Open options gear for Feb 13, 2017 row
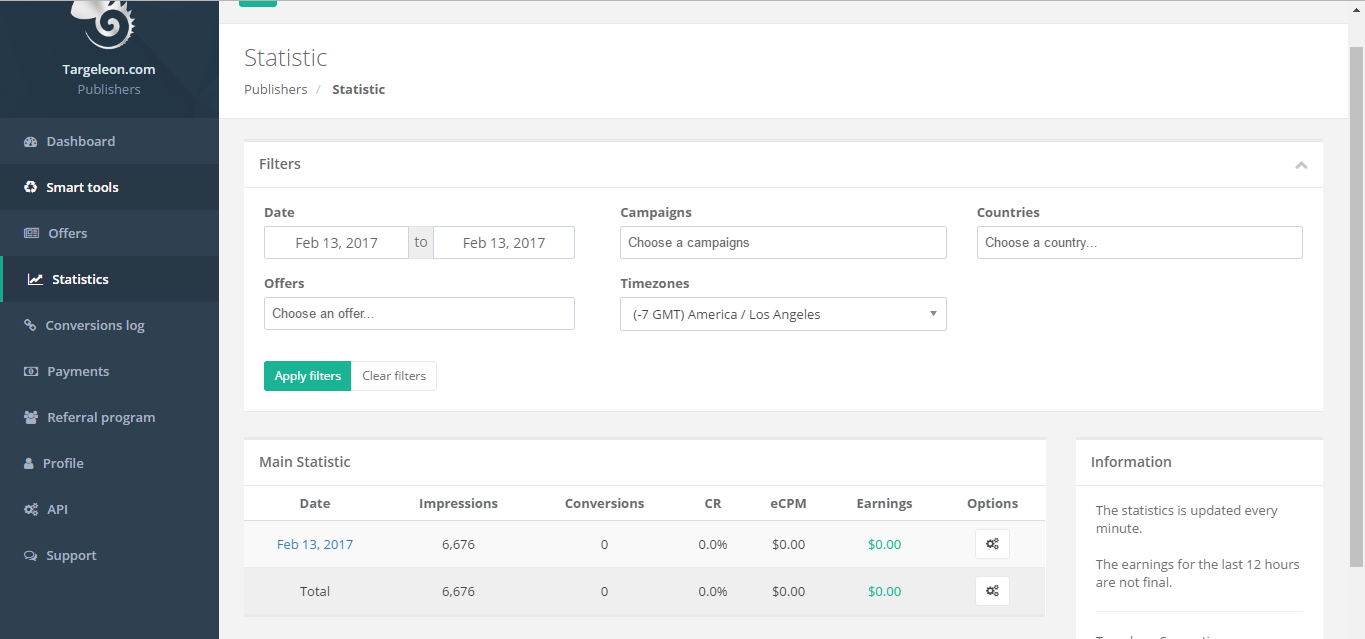Image resolution: width=1365 pixels, height=639 pixels. (x=992, y=544)
